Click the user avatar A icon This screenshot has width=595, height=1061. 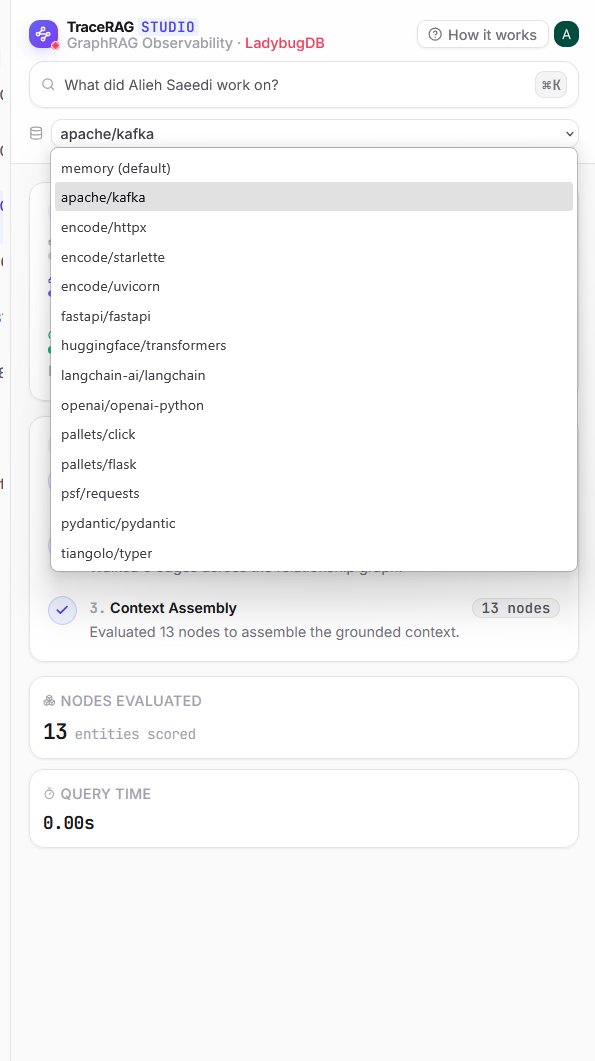[566, 34]
